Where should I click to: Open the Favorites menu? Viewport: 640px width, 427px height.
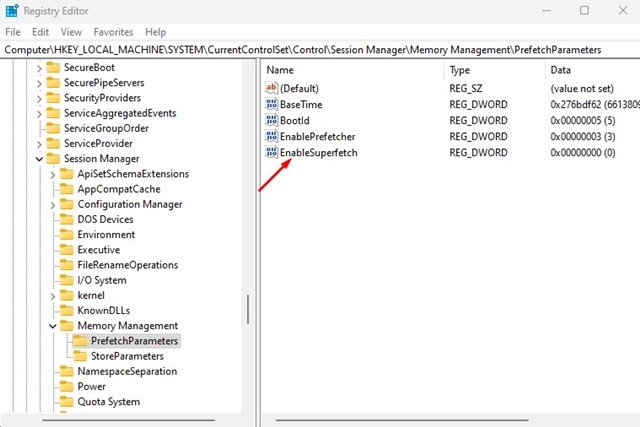pos(113,32)
